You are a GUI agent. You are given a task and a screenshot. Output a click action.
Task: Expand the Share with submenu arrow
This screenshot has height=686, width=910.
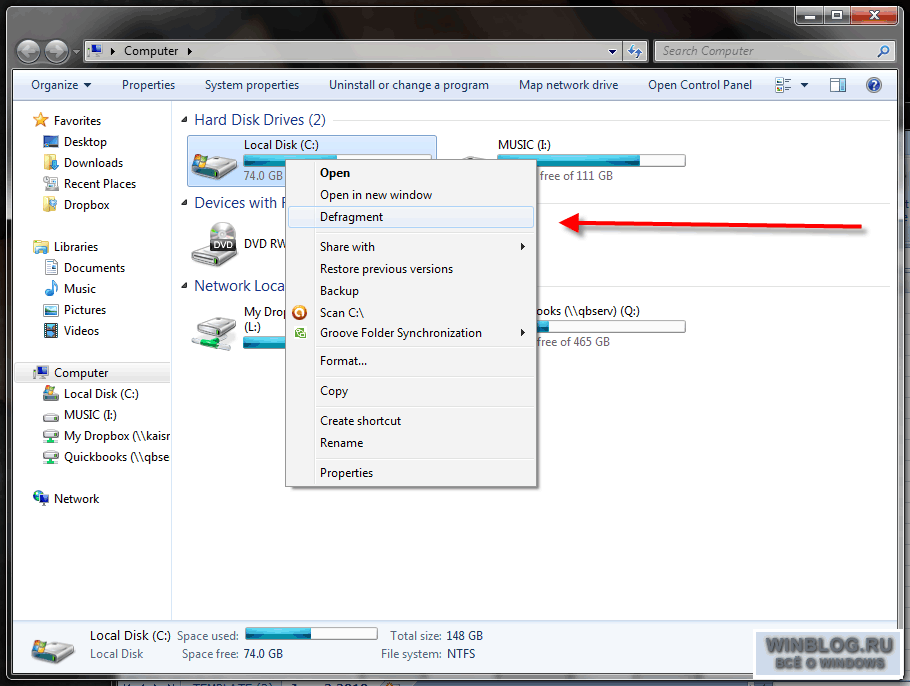[x=523, y=247]
